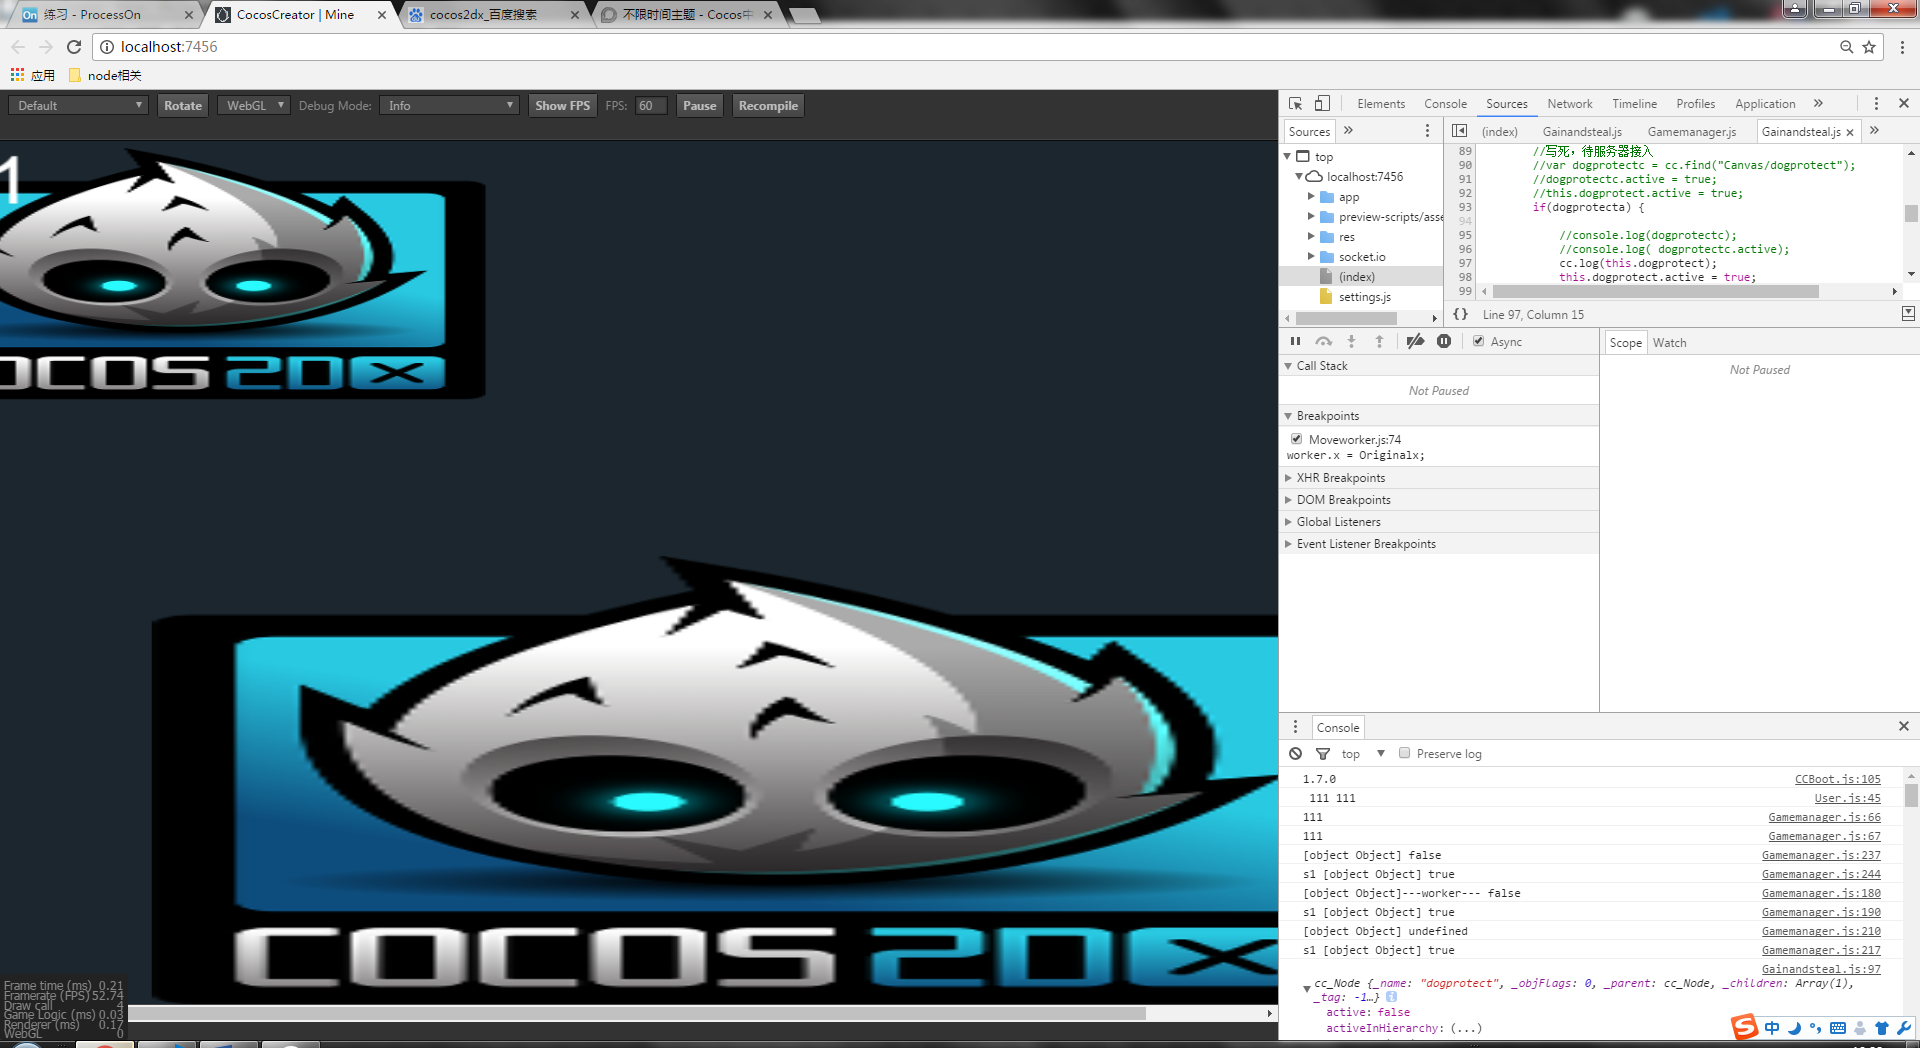Expand Global Listeners section

(x=1439, y=522)
